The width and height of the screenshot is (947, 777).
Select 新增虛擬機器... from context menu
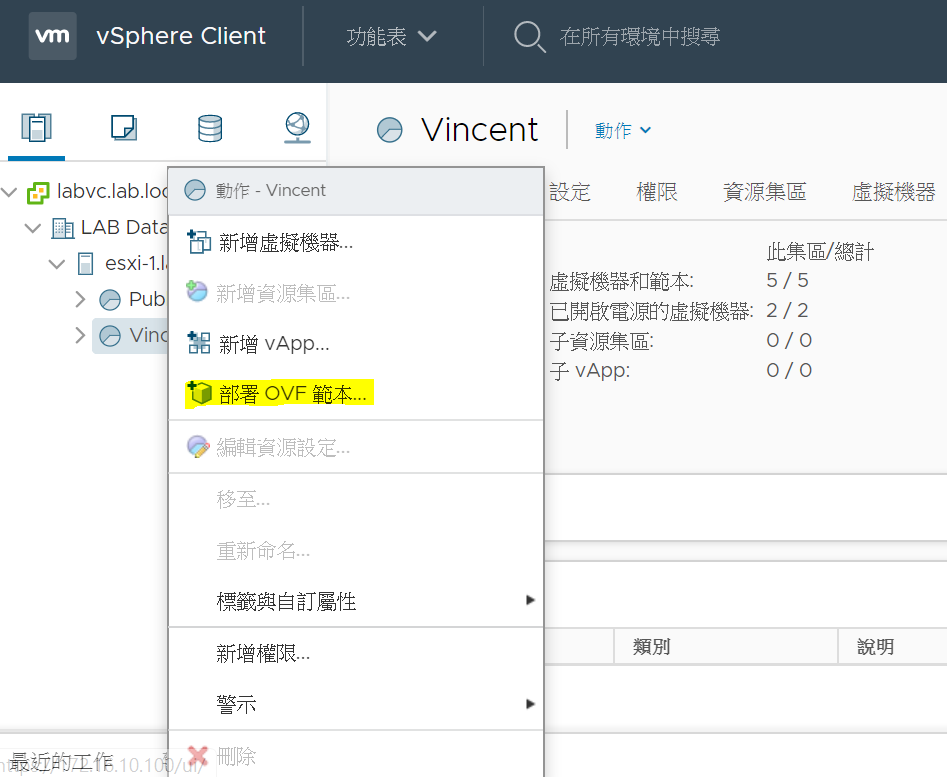[x=356, y=242]
